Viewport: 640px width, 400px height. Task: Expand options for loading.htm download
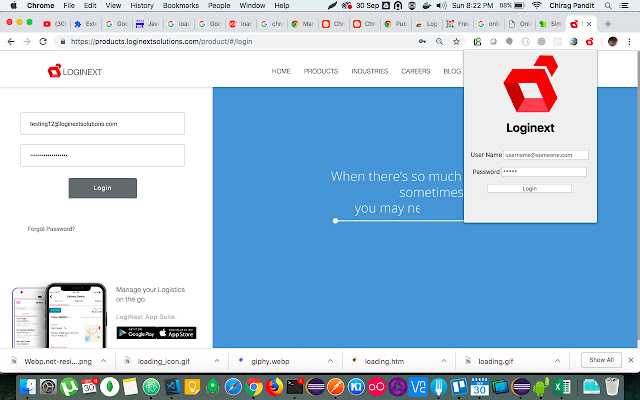[x=444, y=361]
